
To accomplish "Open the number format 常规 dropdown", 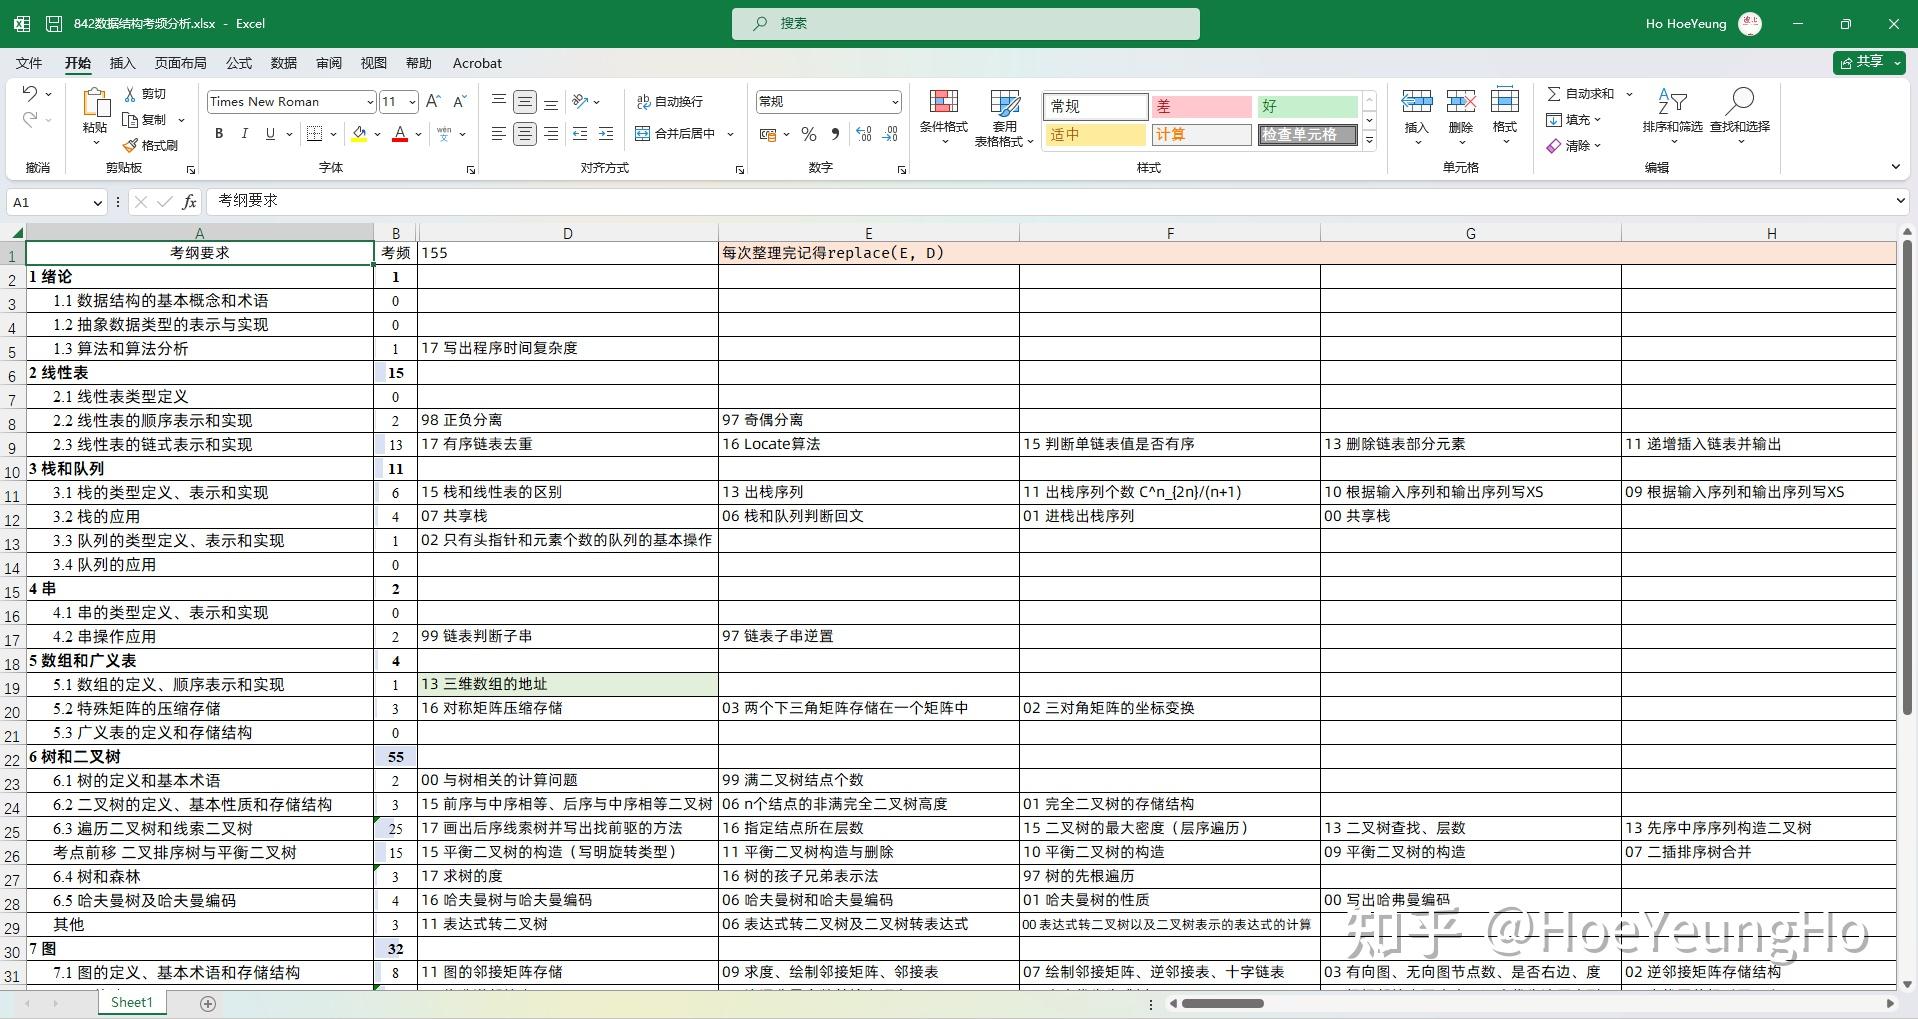I will (x=895, y=102).
